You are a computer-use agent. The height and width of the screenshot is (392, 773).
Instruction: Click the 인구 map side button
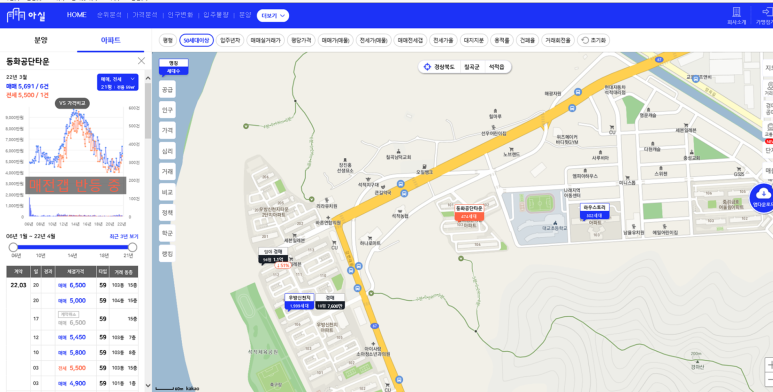(167, 110)
